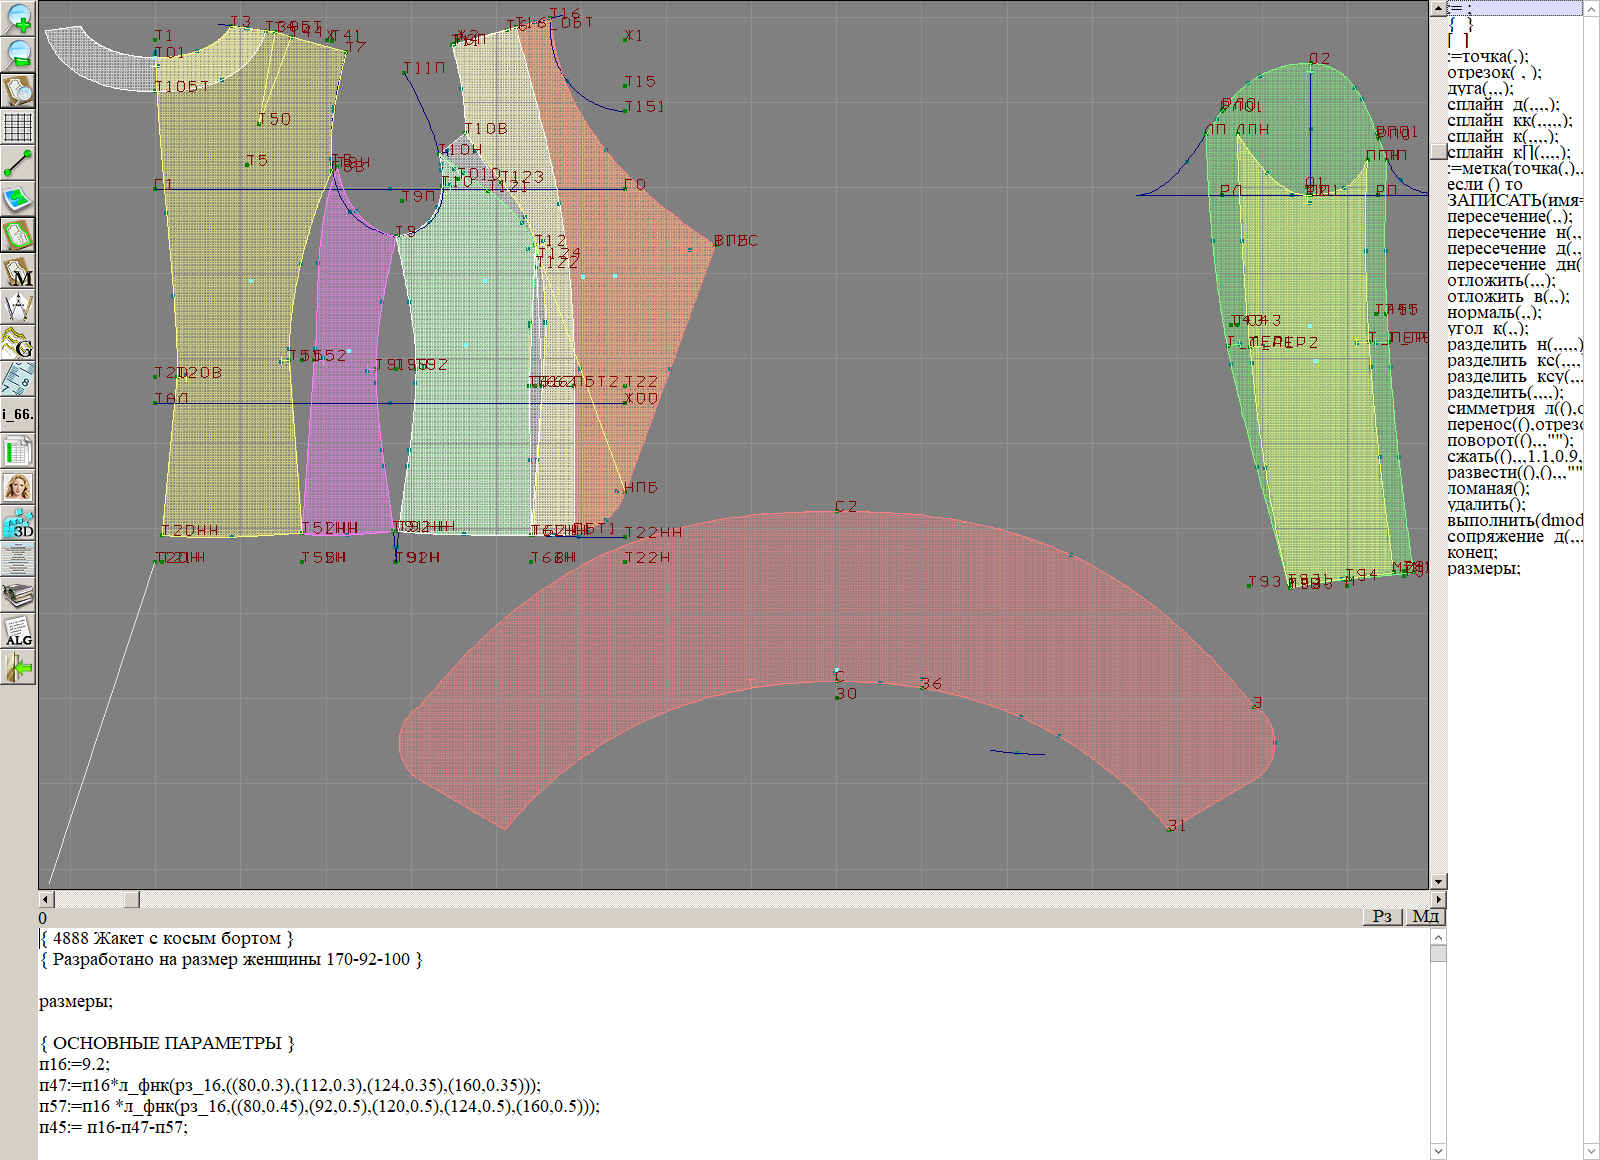This screenshot has height=1160, width=1600.
Task: Click the compass and ruler drawing icon
Action: point(18,307)
